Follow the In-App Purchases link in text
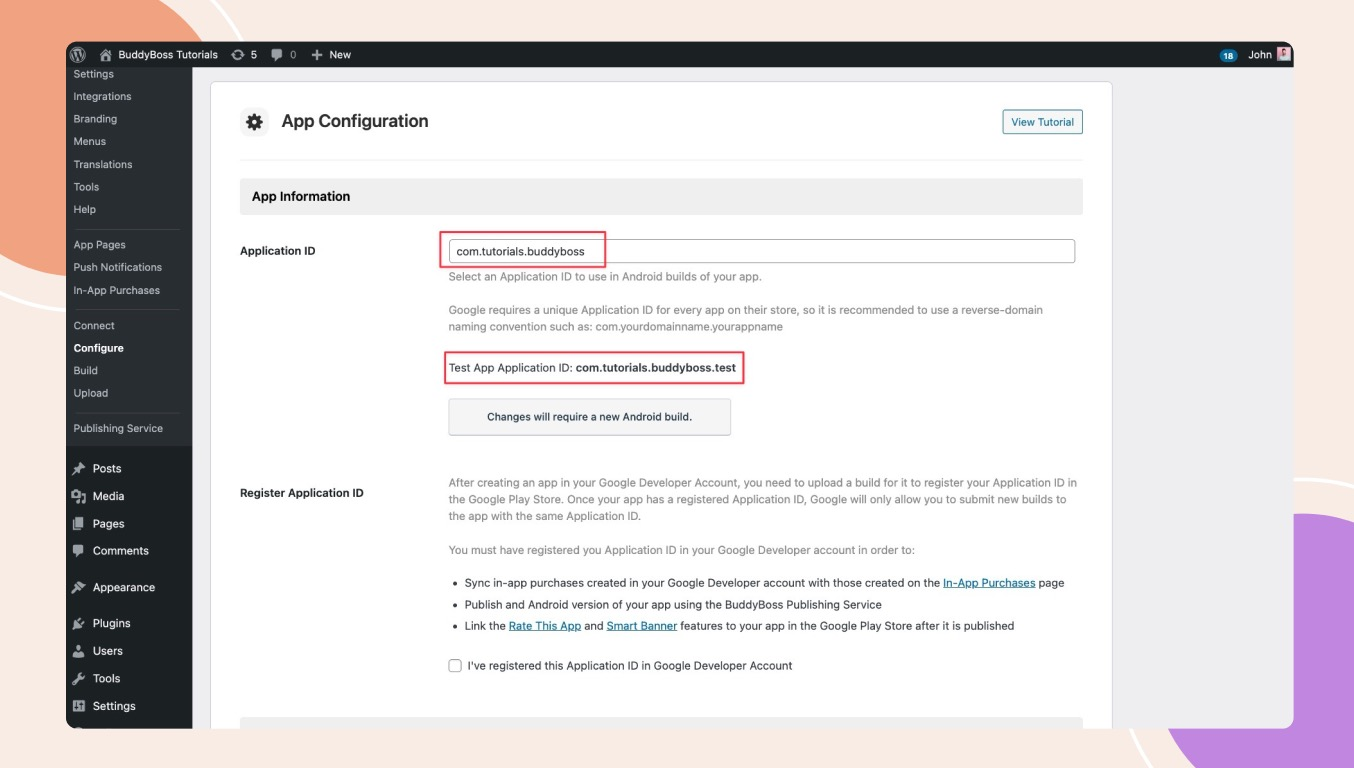The width and height of the screenshot is (1354, 768). [989, 583]
